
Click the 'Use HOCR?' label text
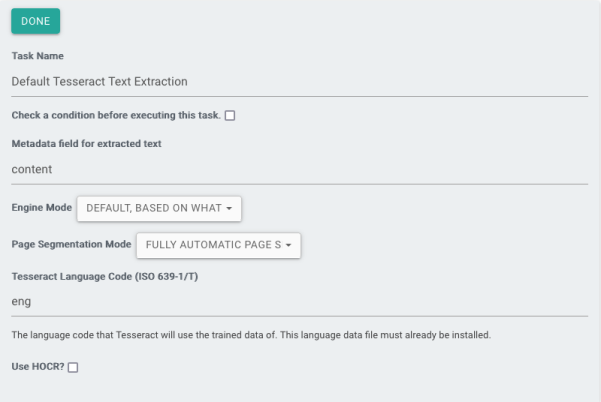37,368
